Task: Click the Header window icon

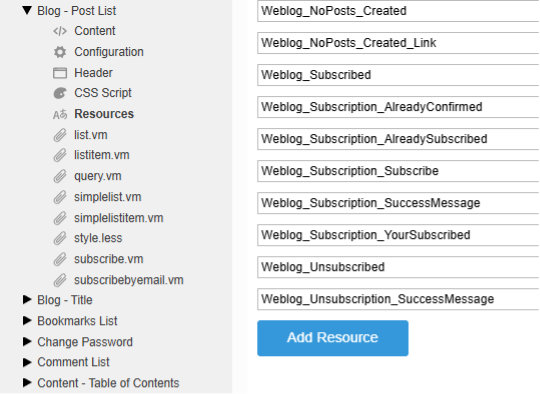Action: (60, 73)
